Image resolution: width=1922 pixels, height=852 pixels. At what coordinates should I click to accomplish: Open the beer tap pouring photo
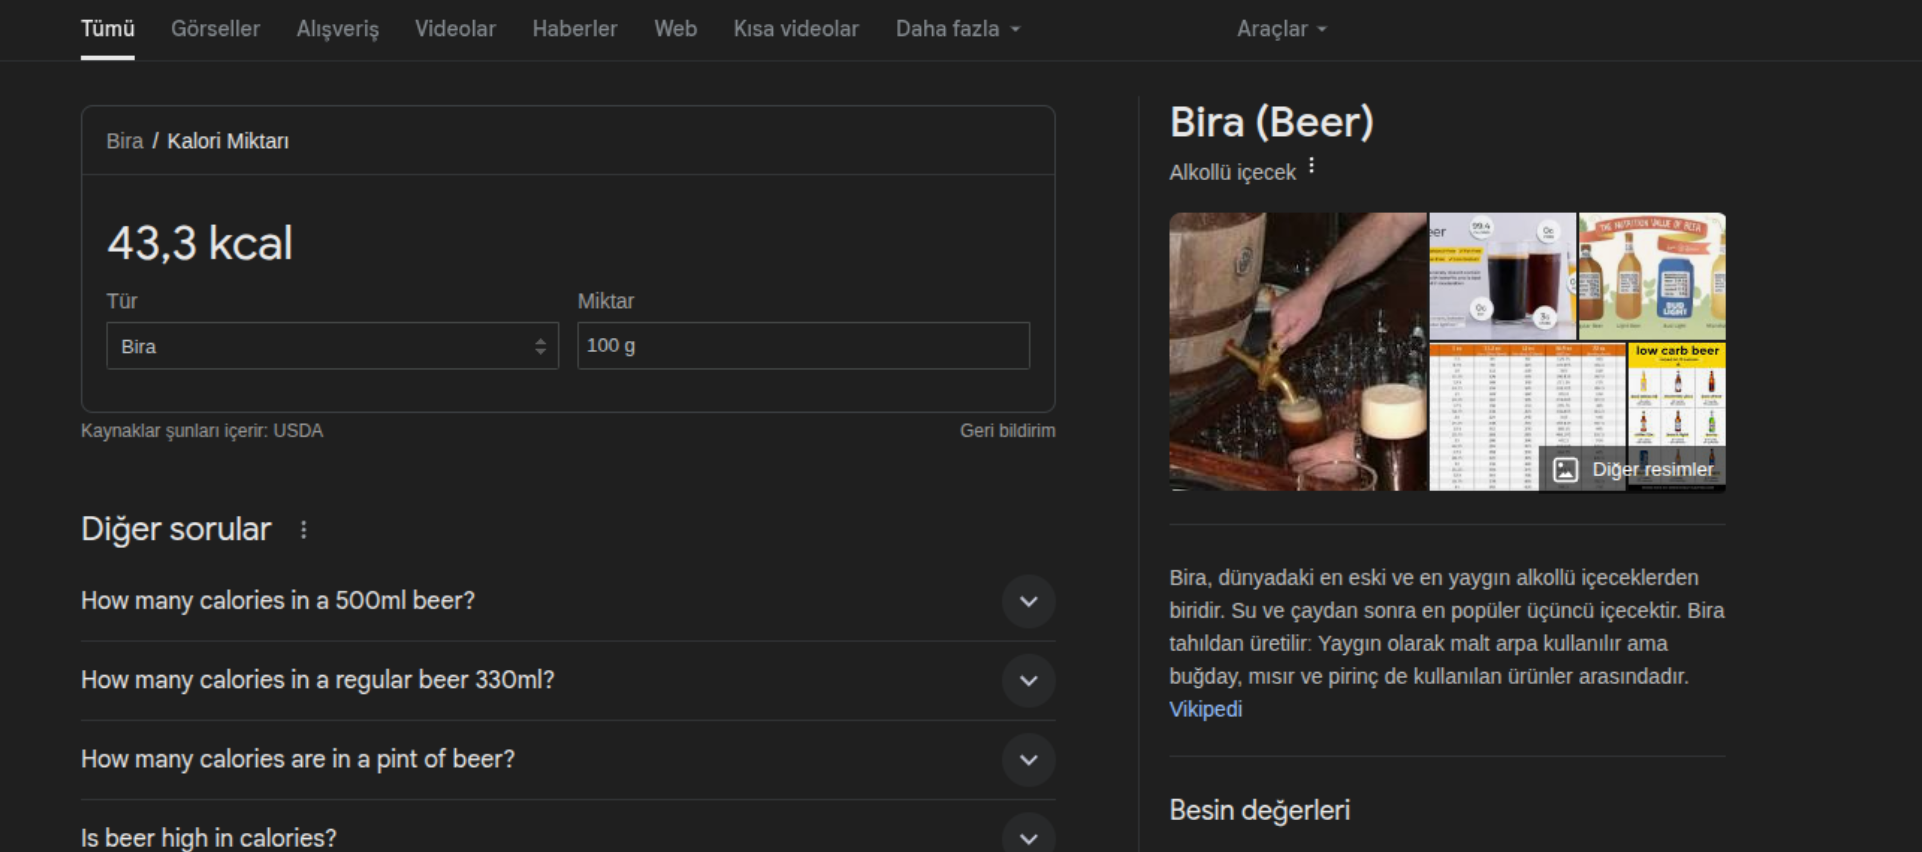(1297, 351)
